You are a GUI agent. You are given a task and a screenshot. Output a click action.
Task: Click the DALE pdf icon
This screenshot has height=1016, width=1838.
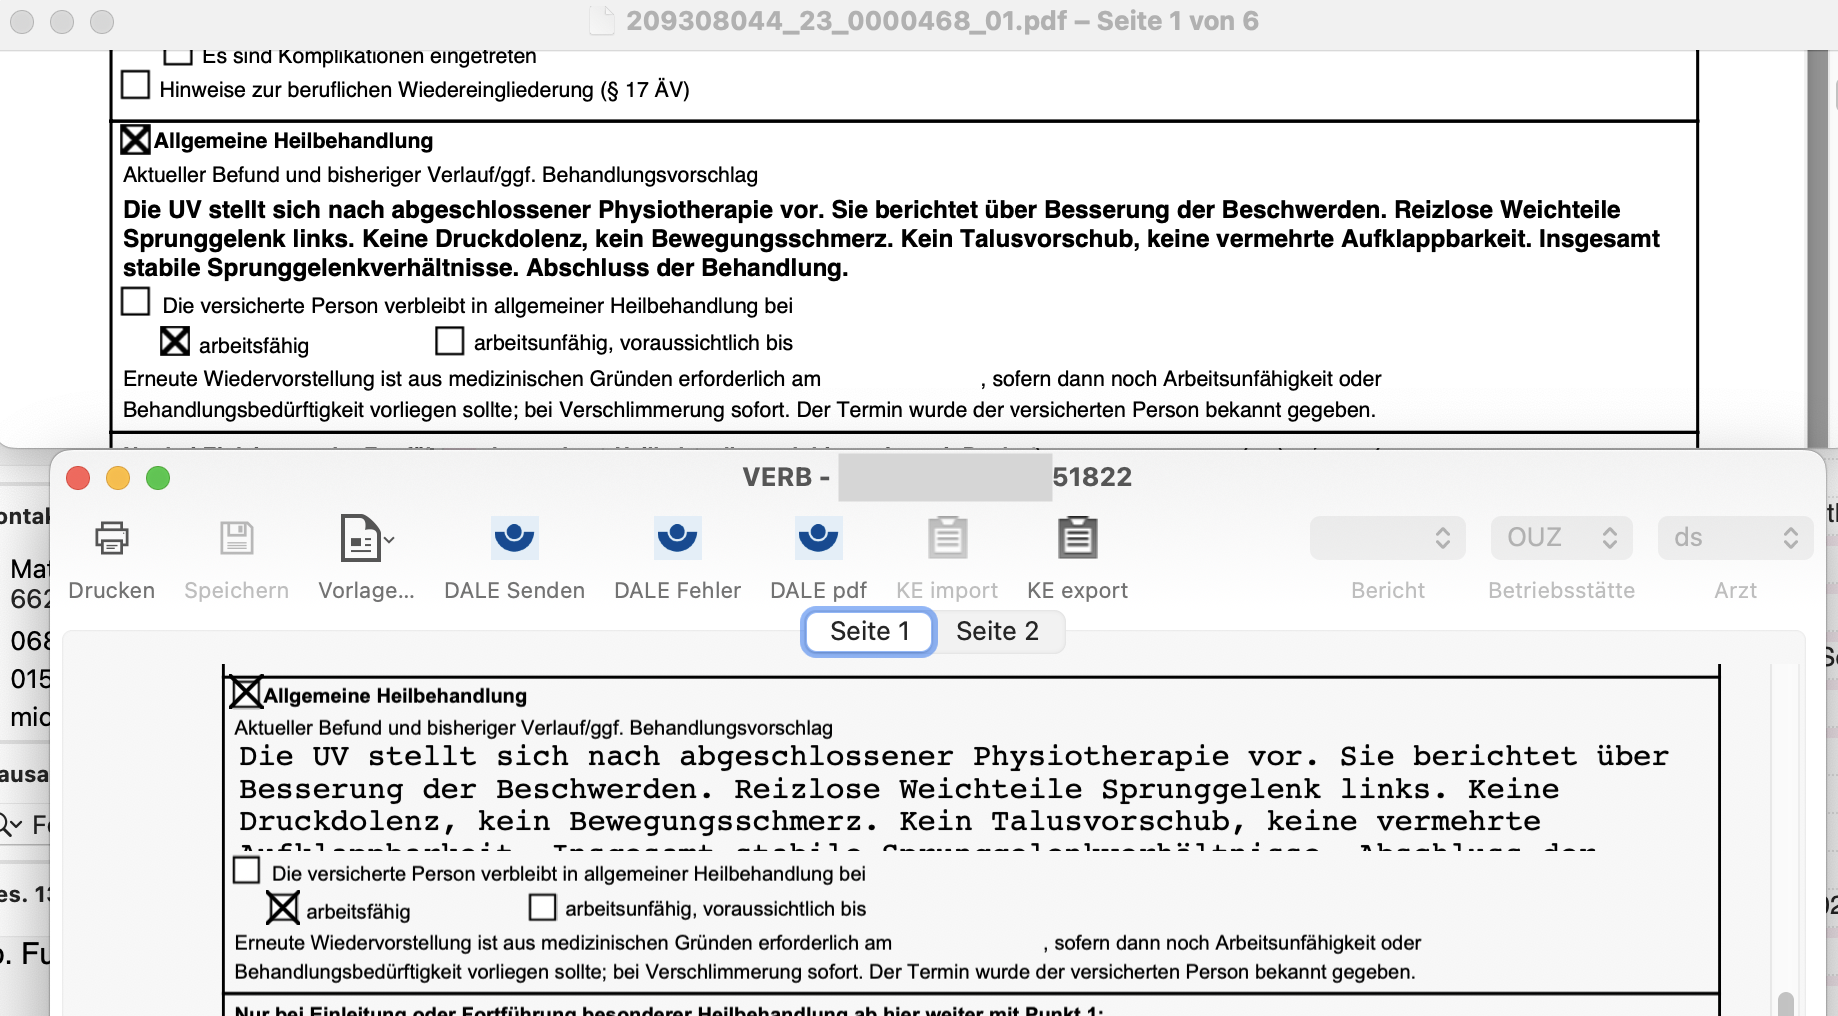pyautogui.click(x=818, y=538)
